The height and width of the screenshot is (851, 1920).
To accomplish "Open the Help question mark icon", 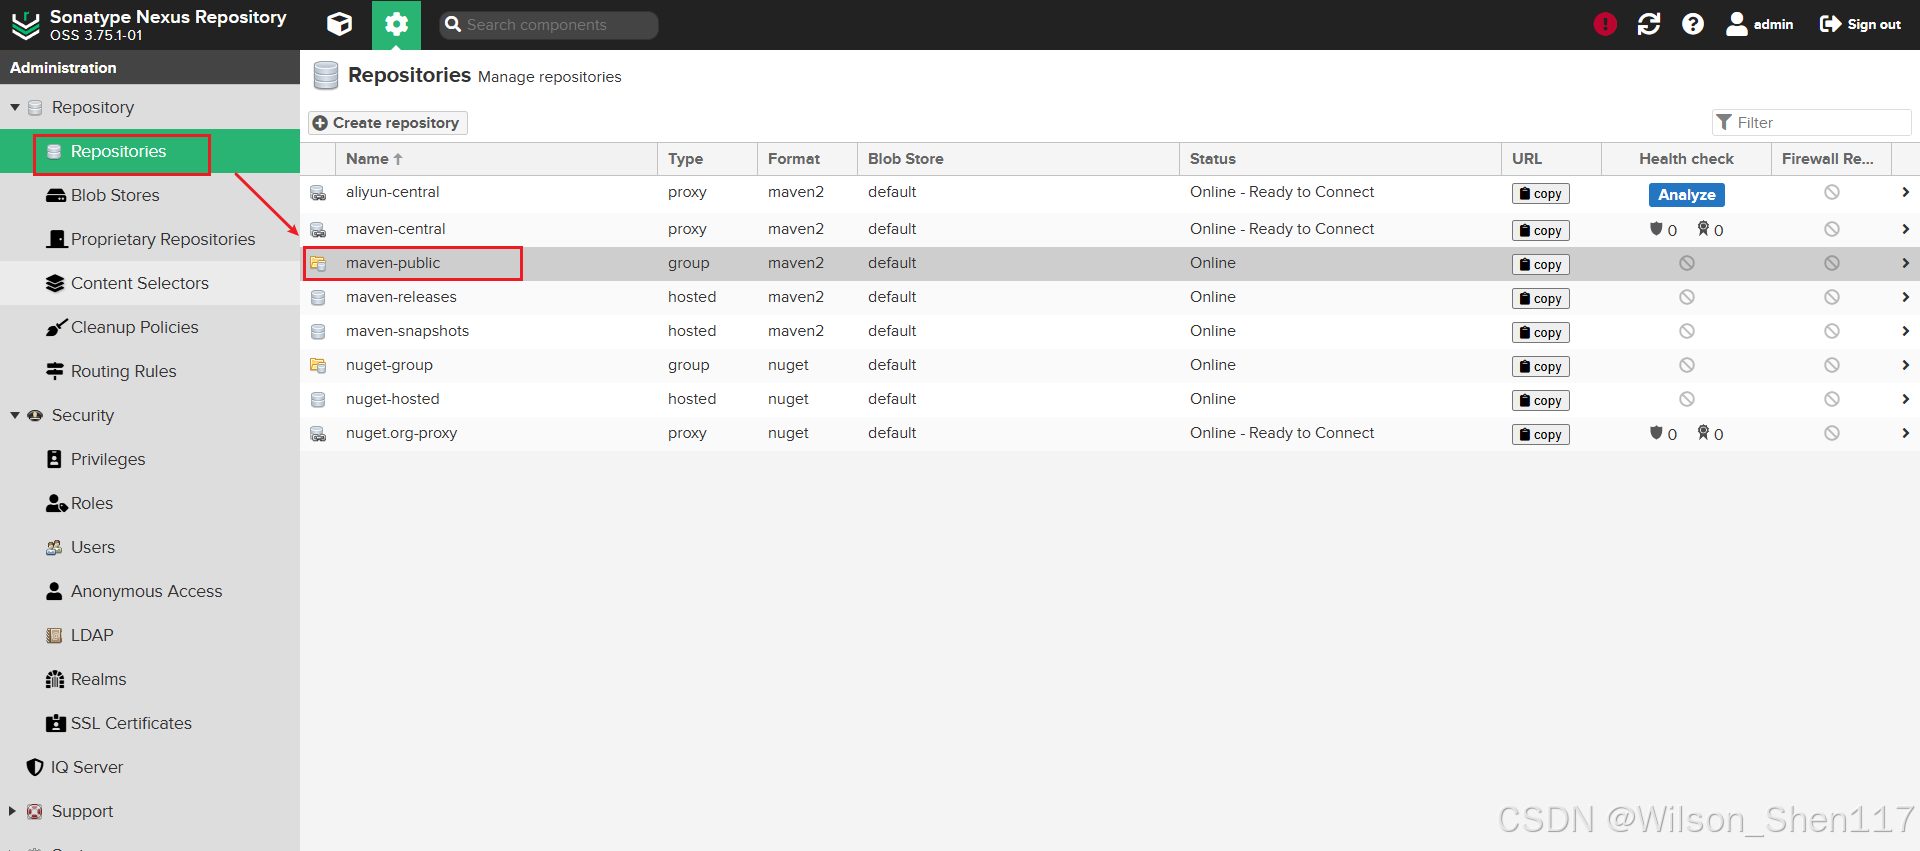I will (1693, 24).
